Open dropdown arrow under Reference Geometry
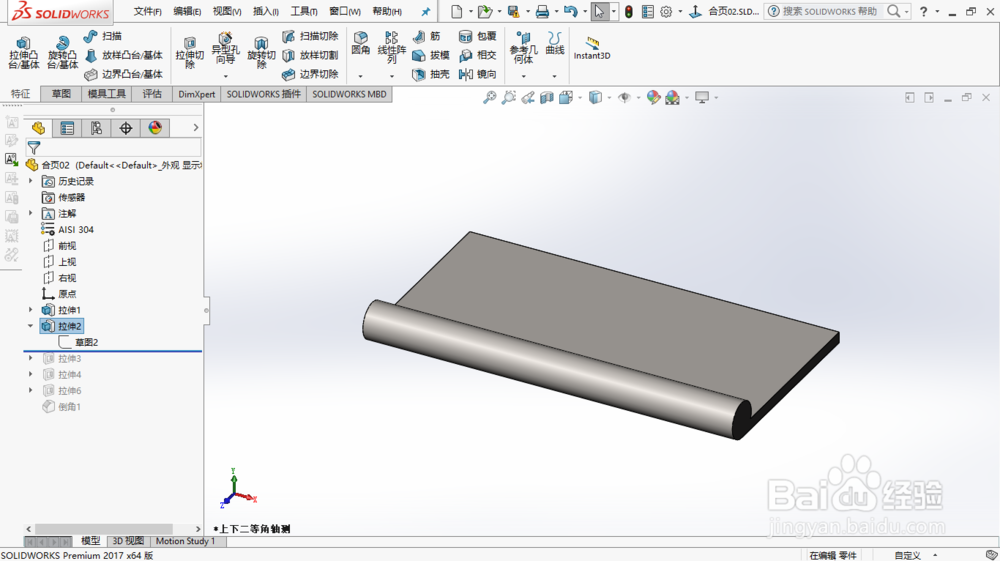 coord(523,76)
